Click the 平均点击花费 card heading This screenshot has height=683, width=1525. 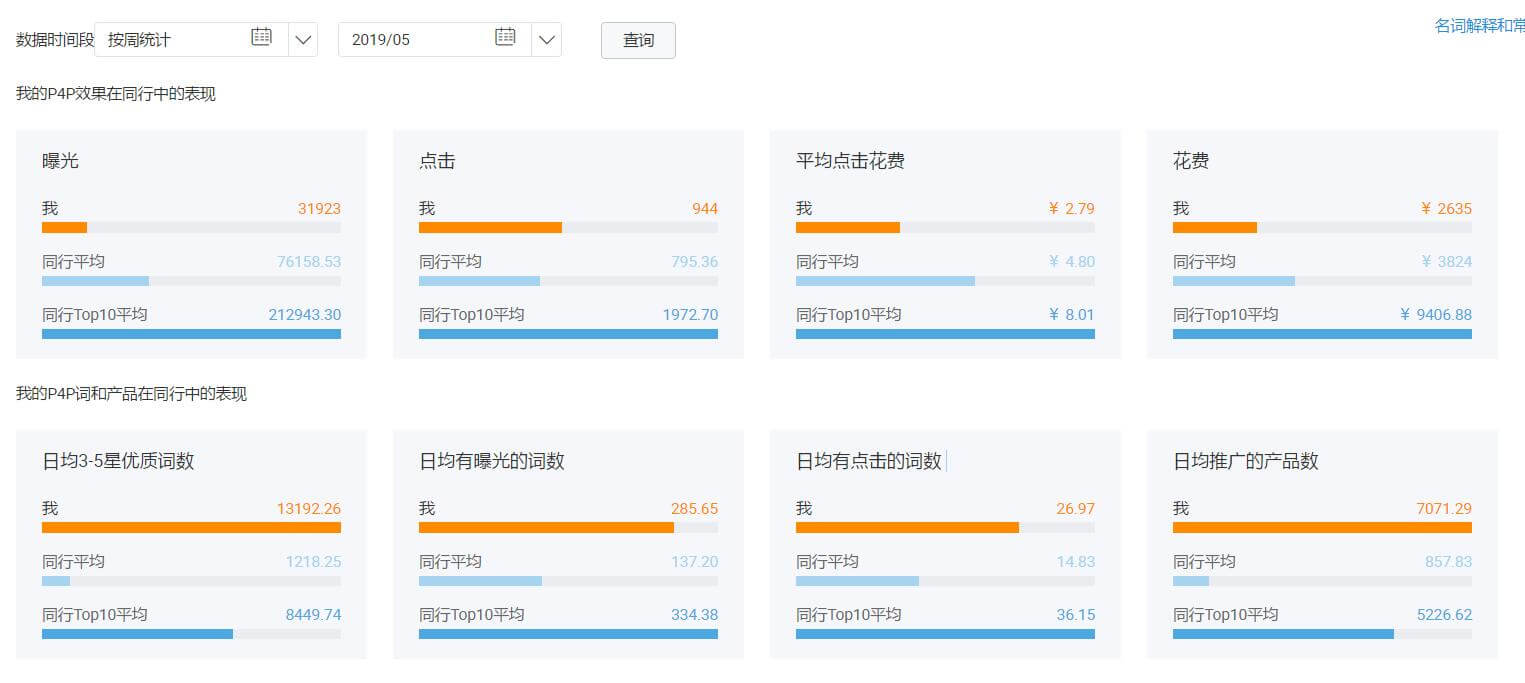point(850,161)
